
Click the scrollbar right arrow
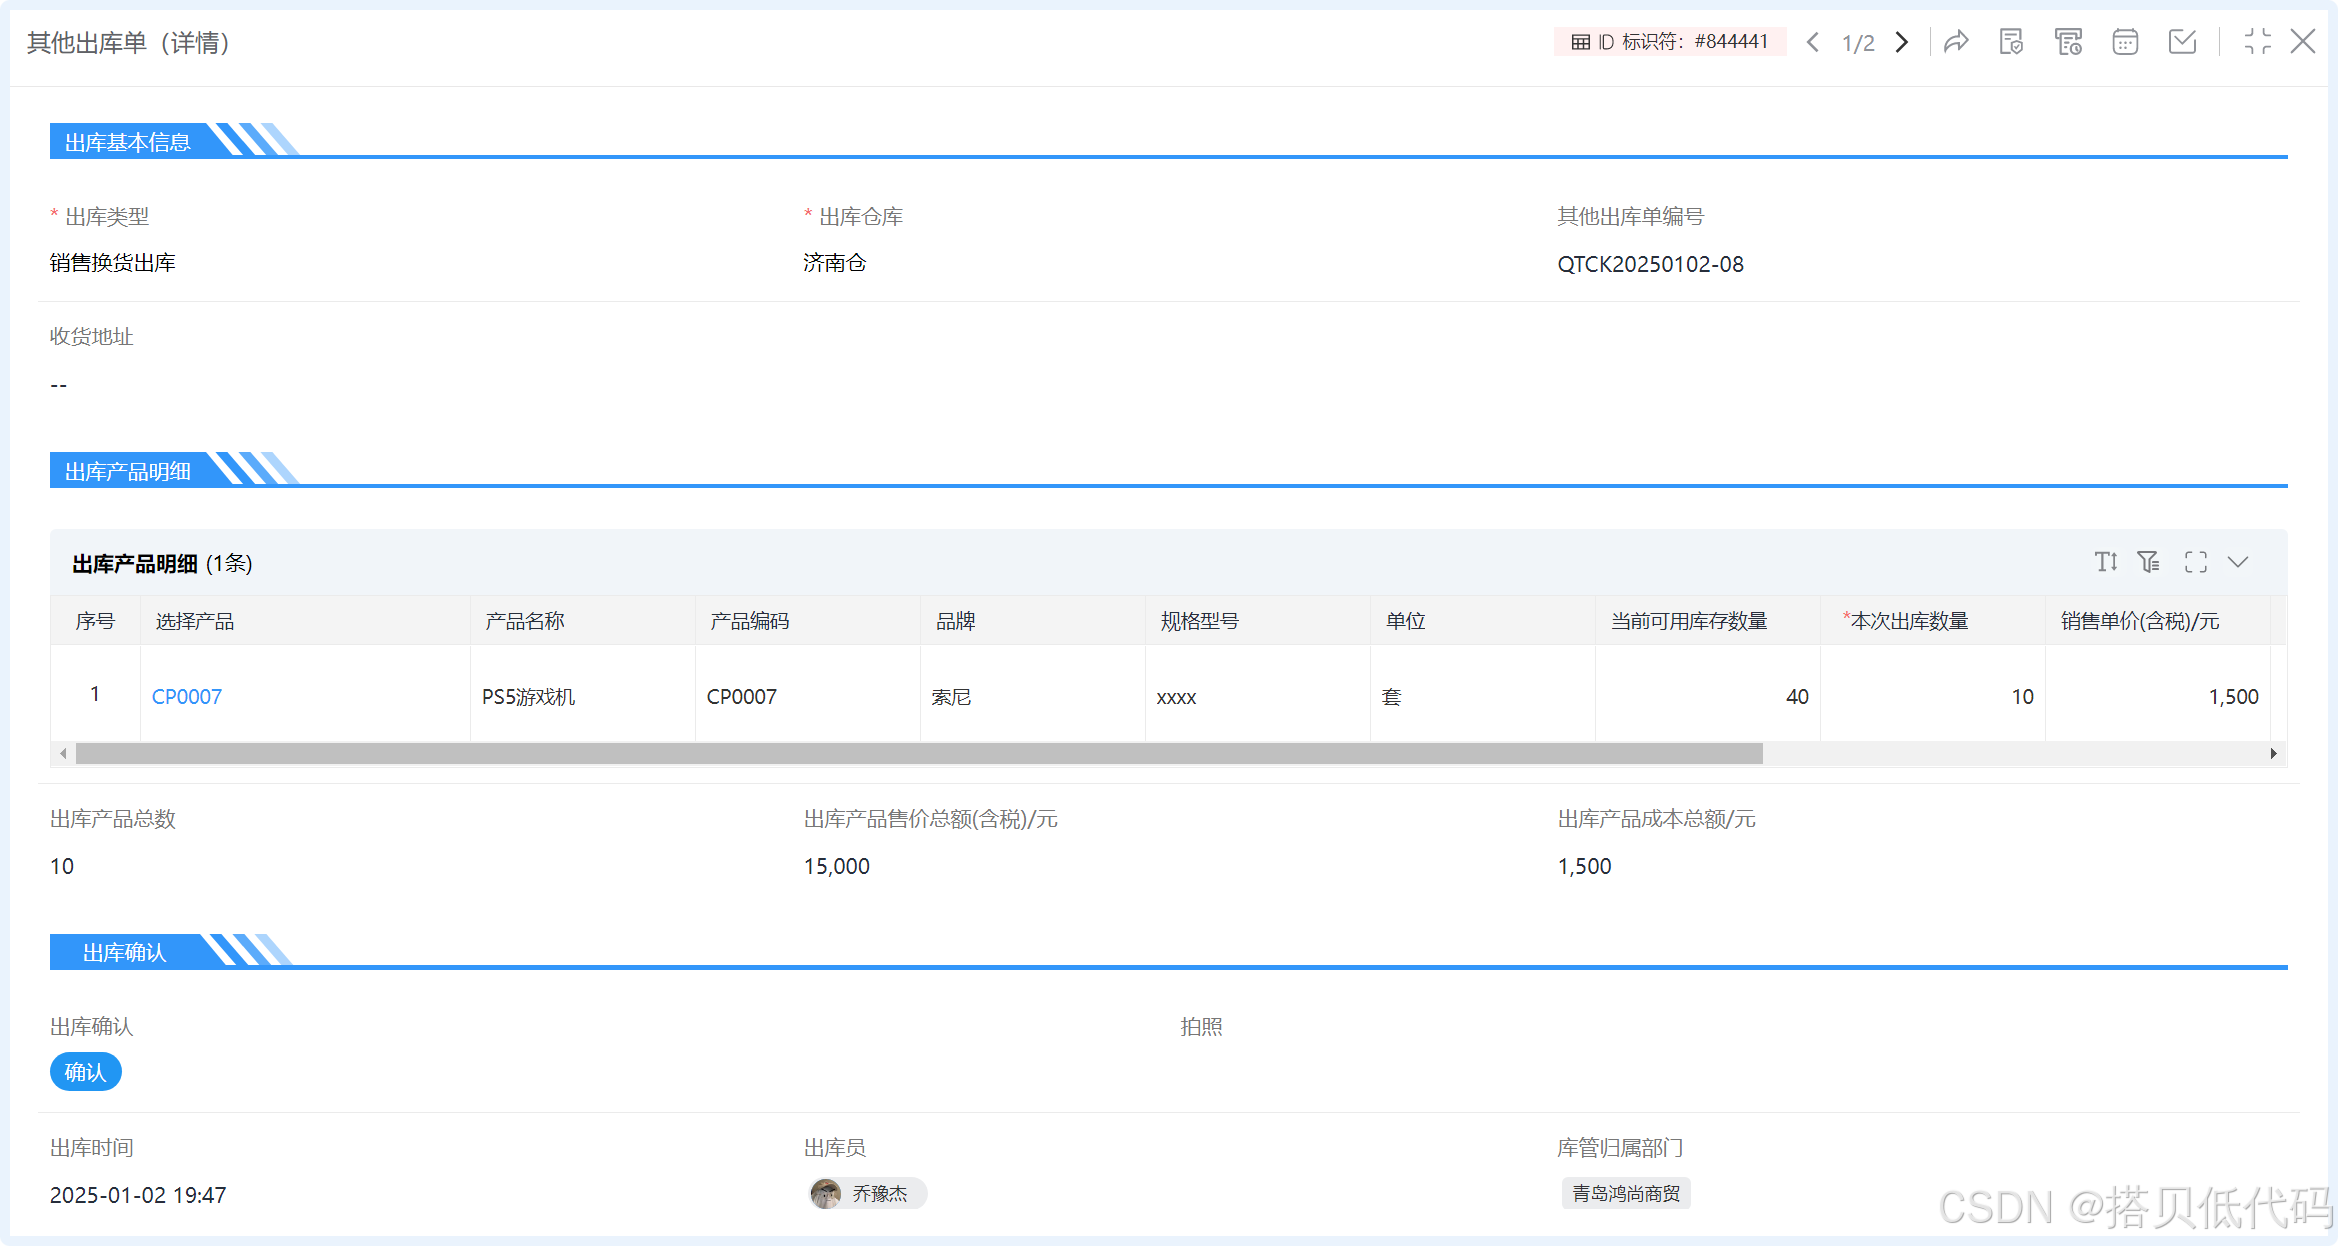[x=2273, y=754]
